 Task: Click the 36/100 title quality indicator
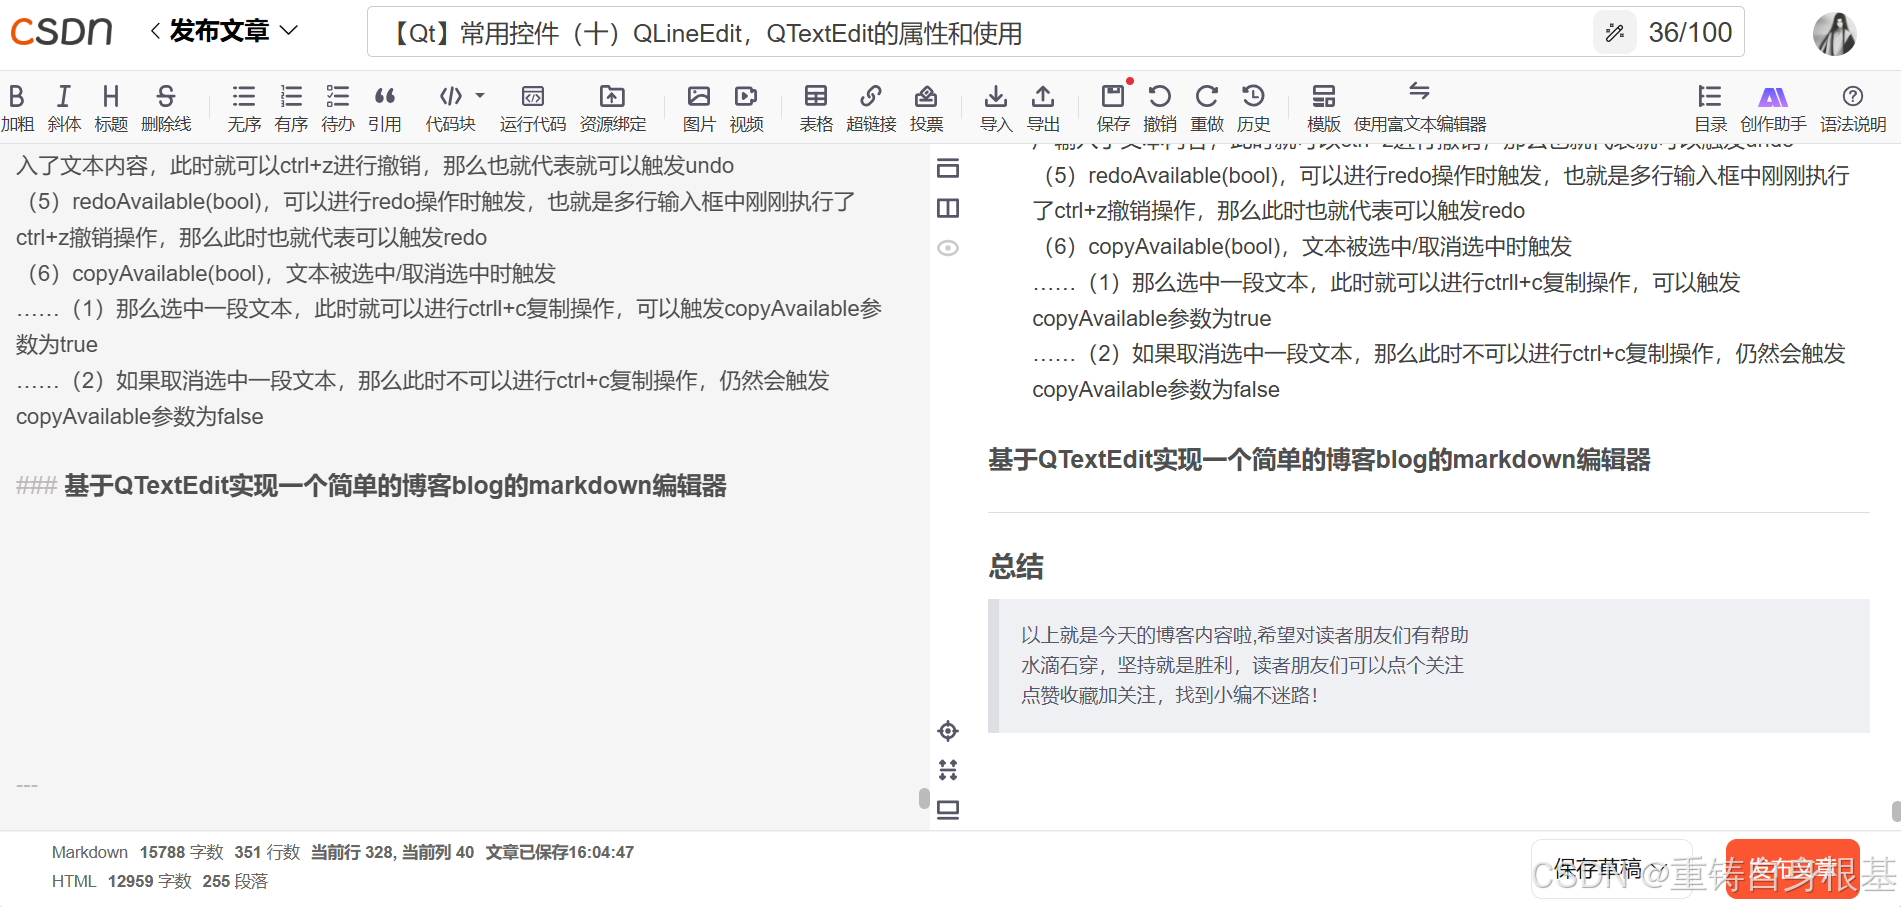1690,31
